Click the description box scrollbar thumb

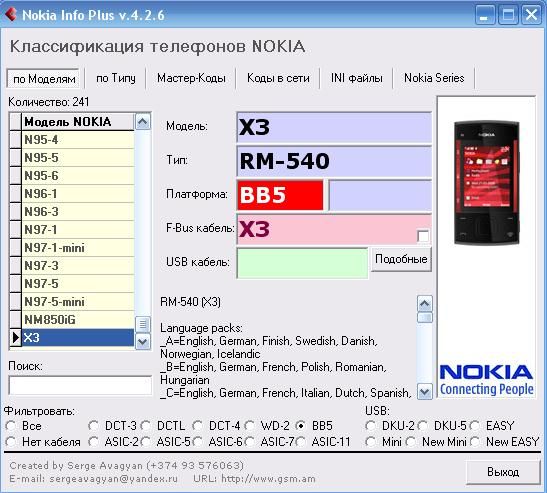(425, 318)
